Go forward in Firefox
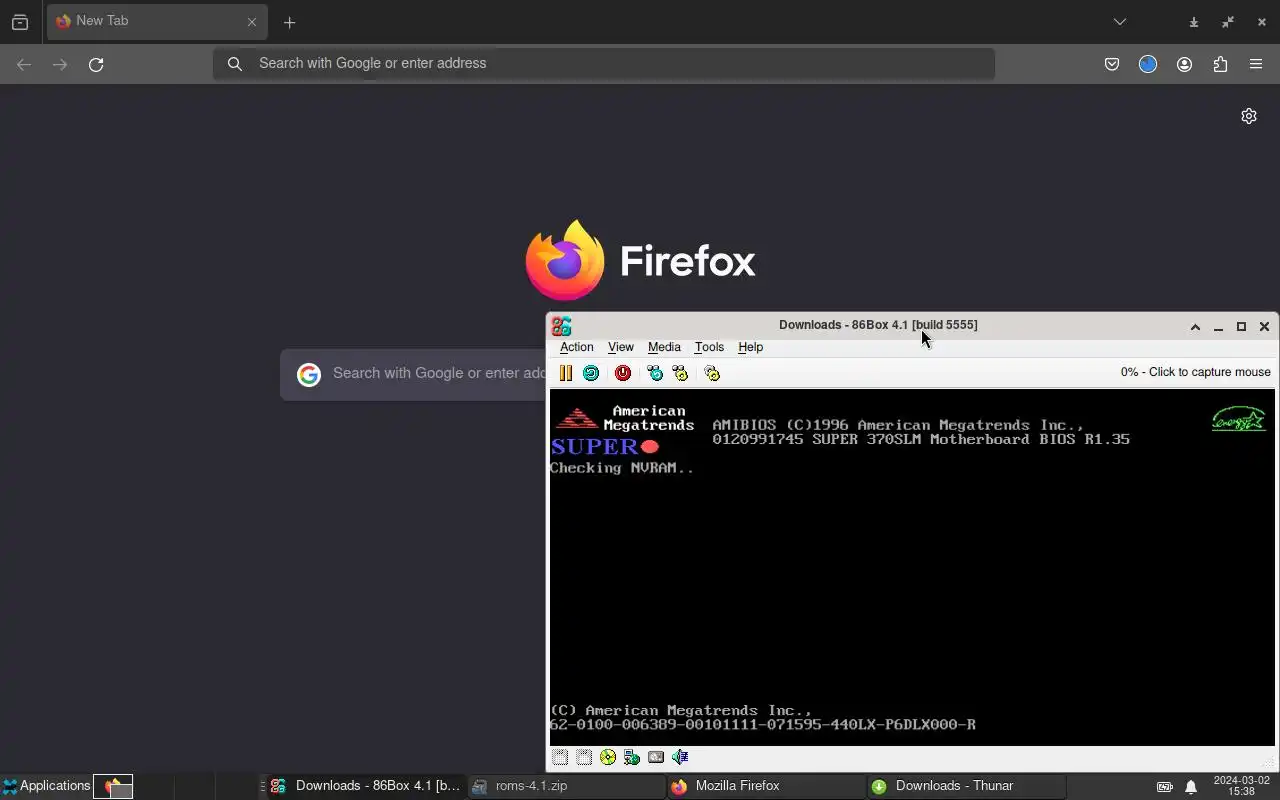This screenshot has height=800, width=1280. (60, 65)
